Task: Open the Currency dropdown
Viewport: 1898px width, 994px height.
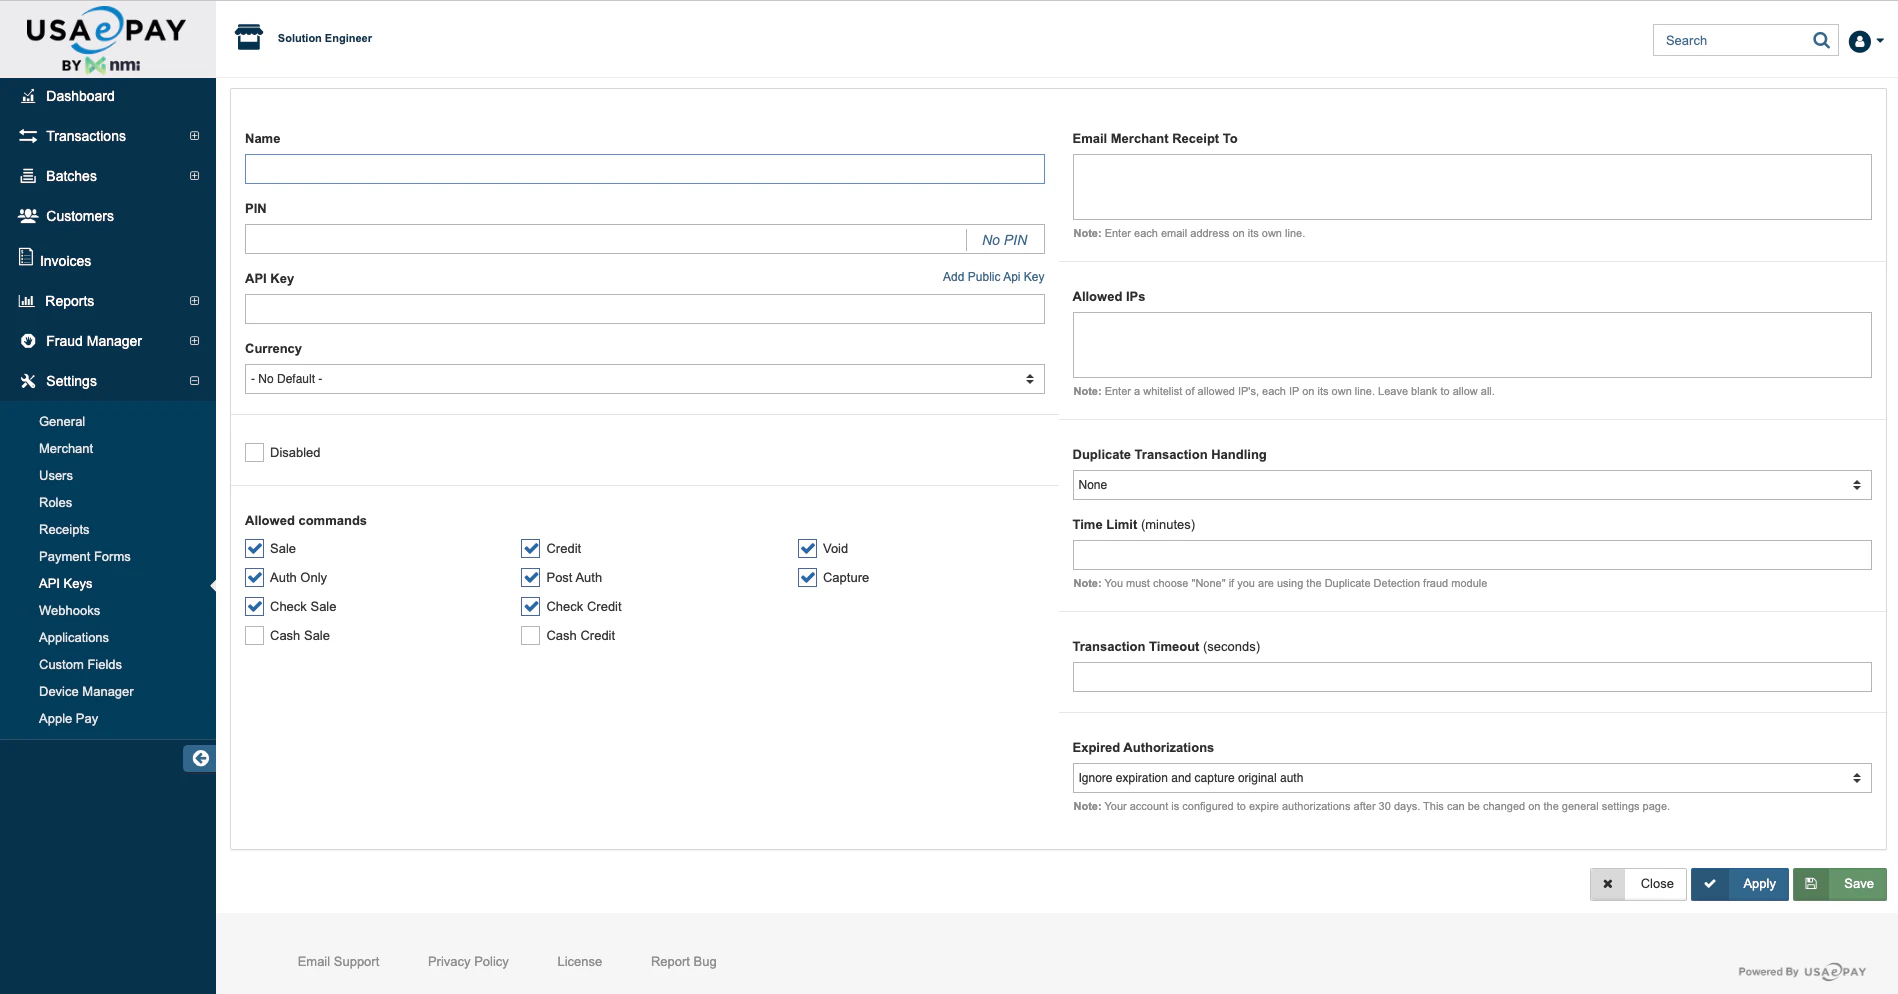Action: pos(643,378)
